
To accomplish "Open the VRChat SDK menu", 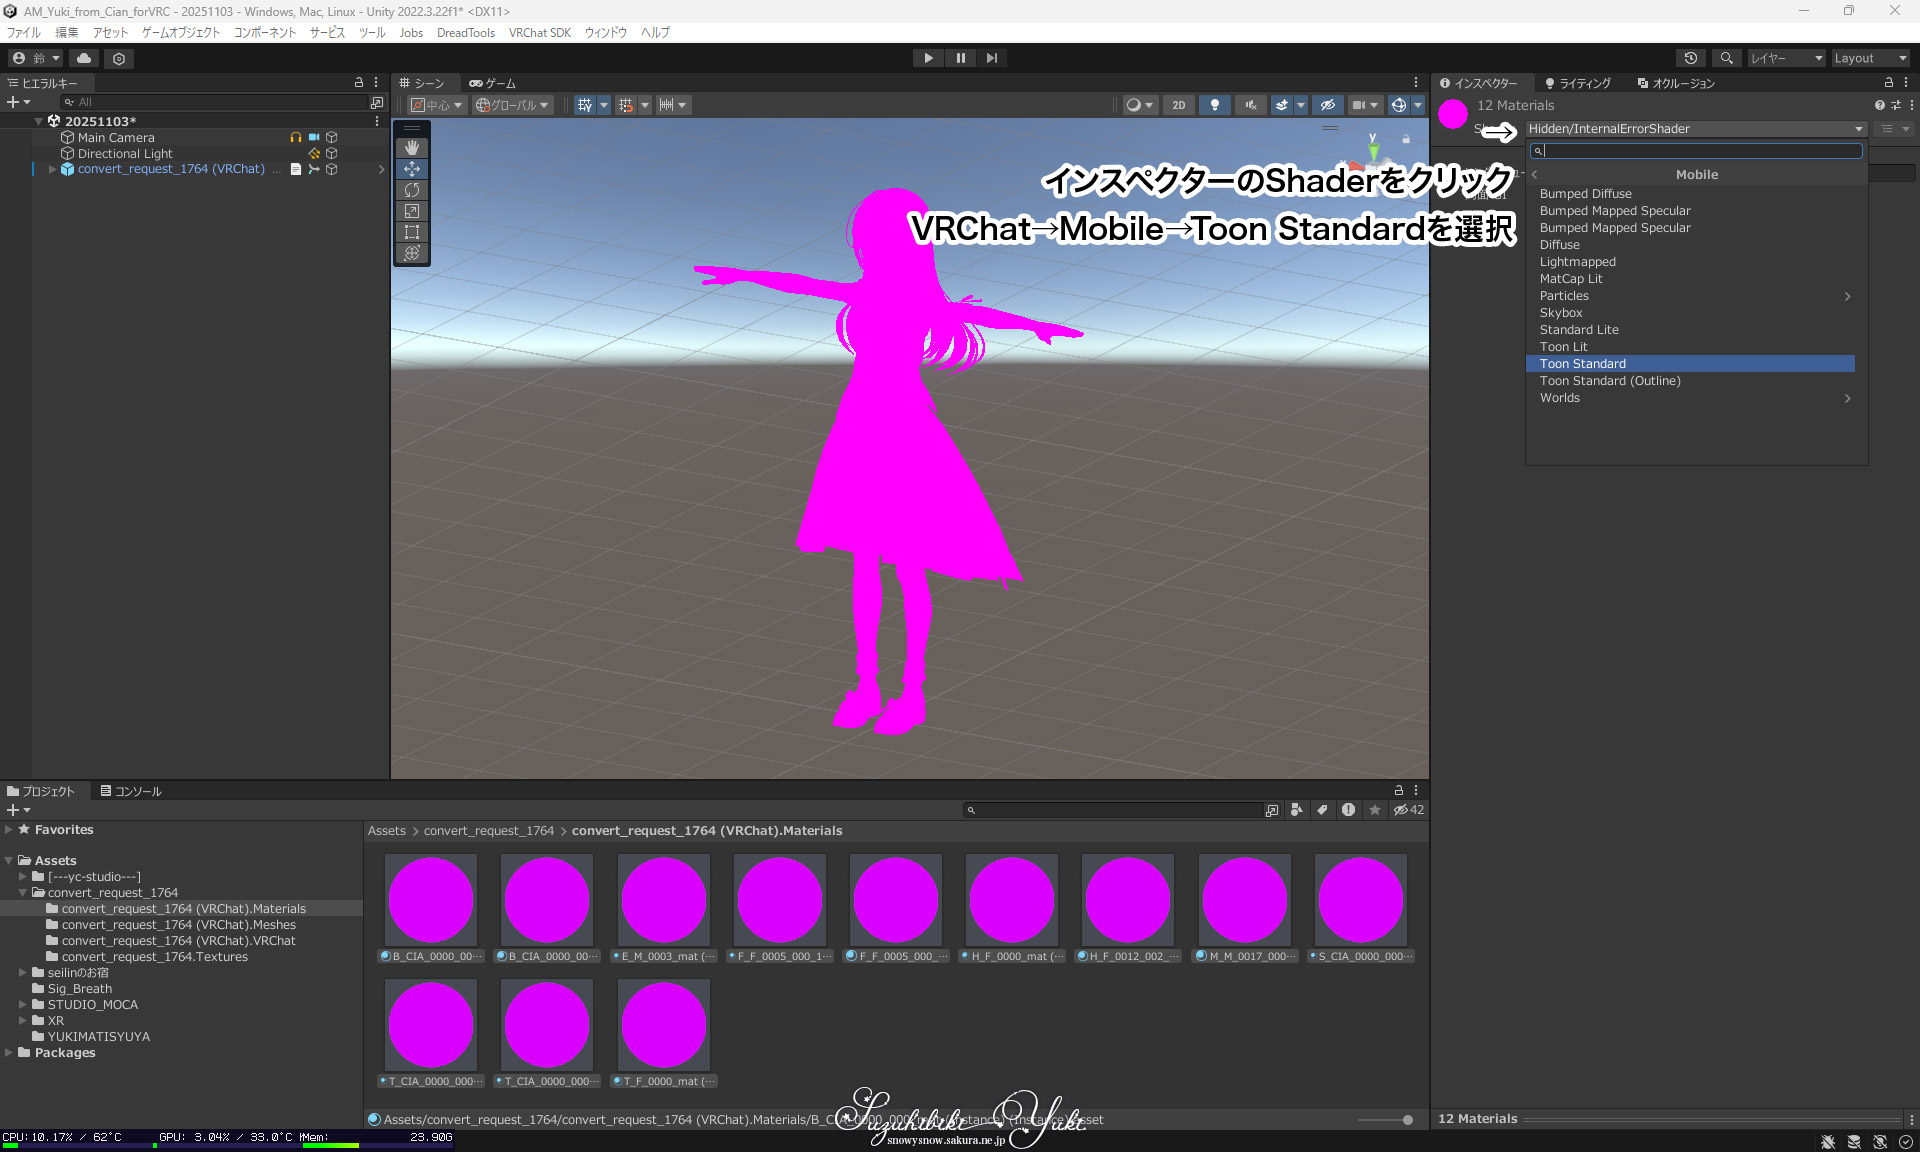I will coord(539,33).
